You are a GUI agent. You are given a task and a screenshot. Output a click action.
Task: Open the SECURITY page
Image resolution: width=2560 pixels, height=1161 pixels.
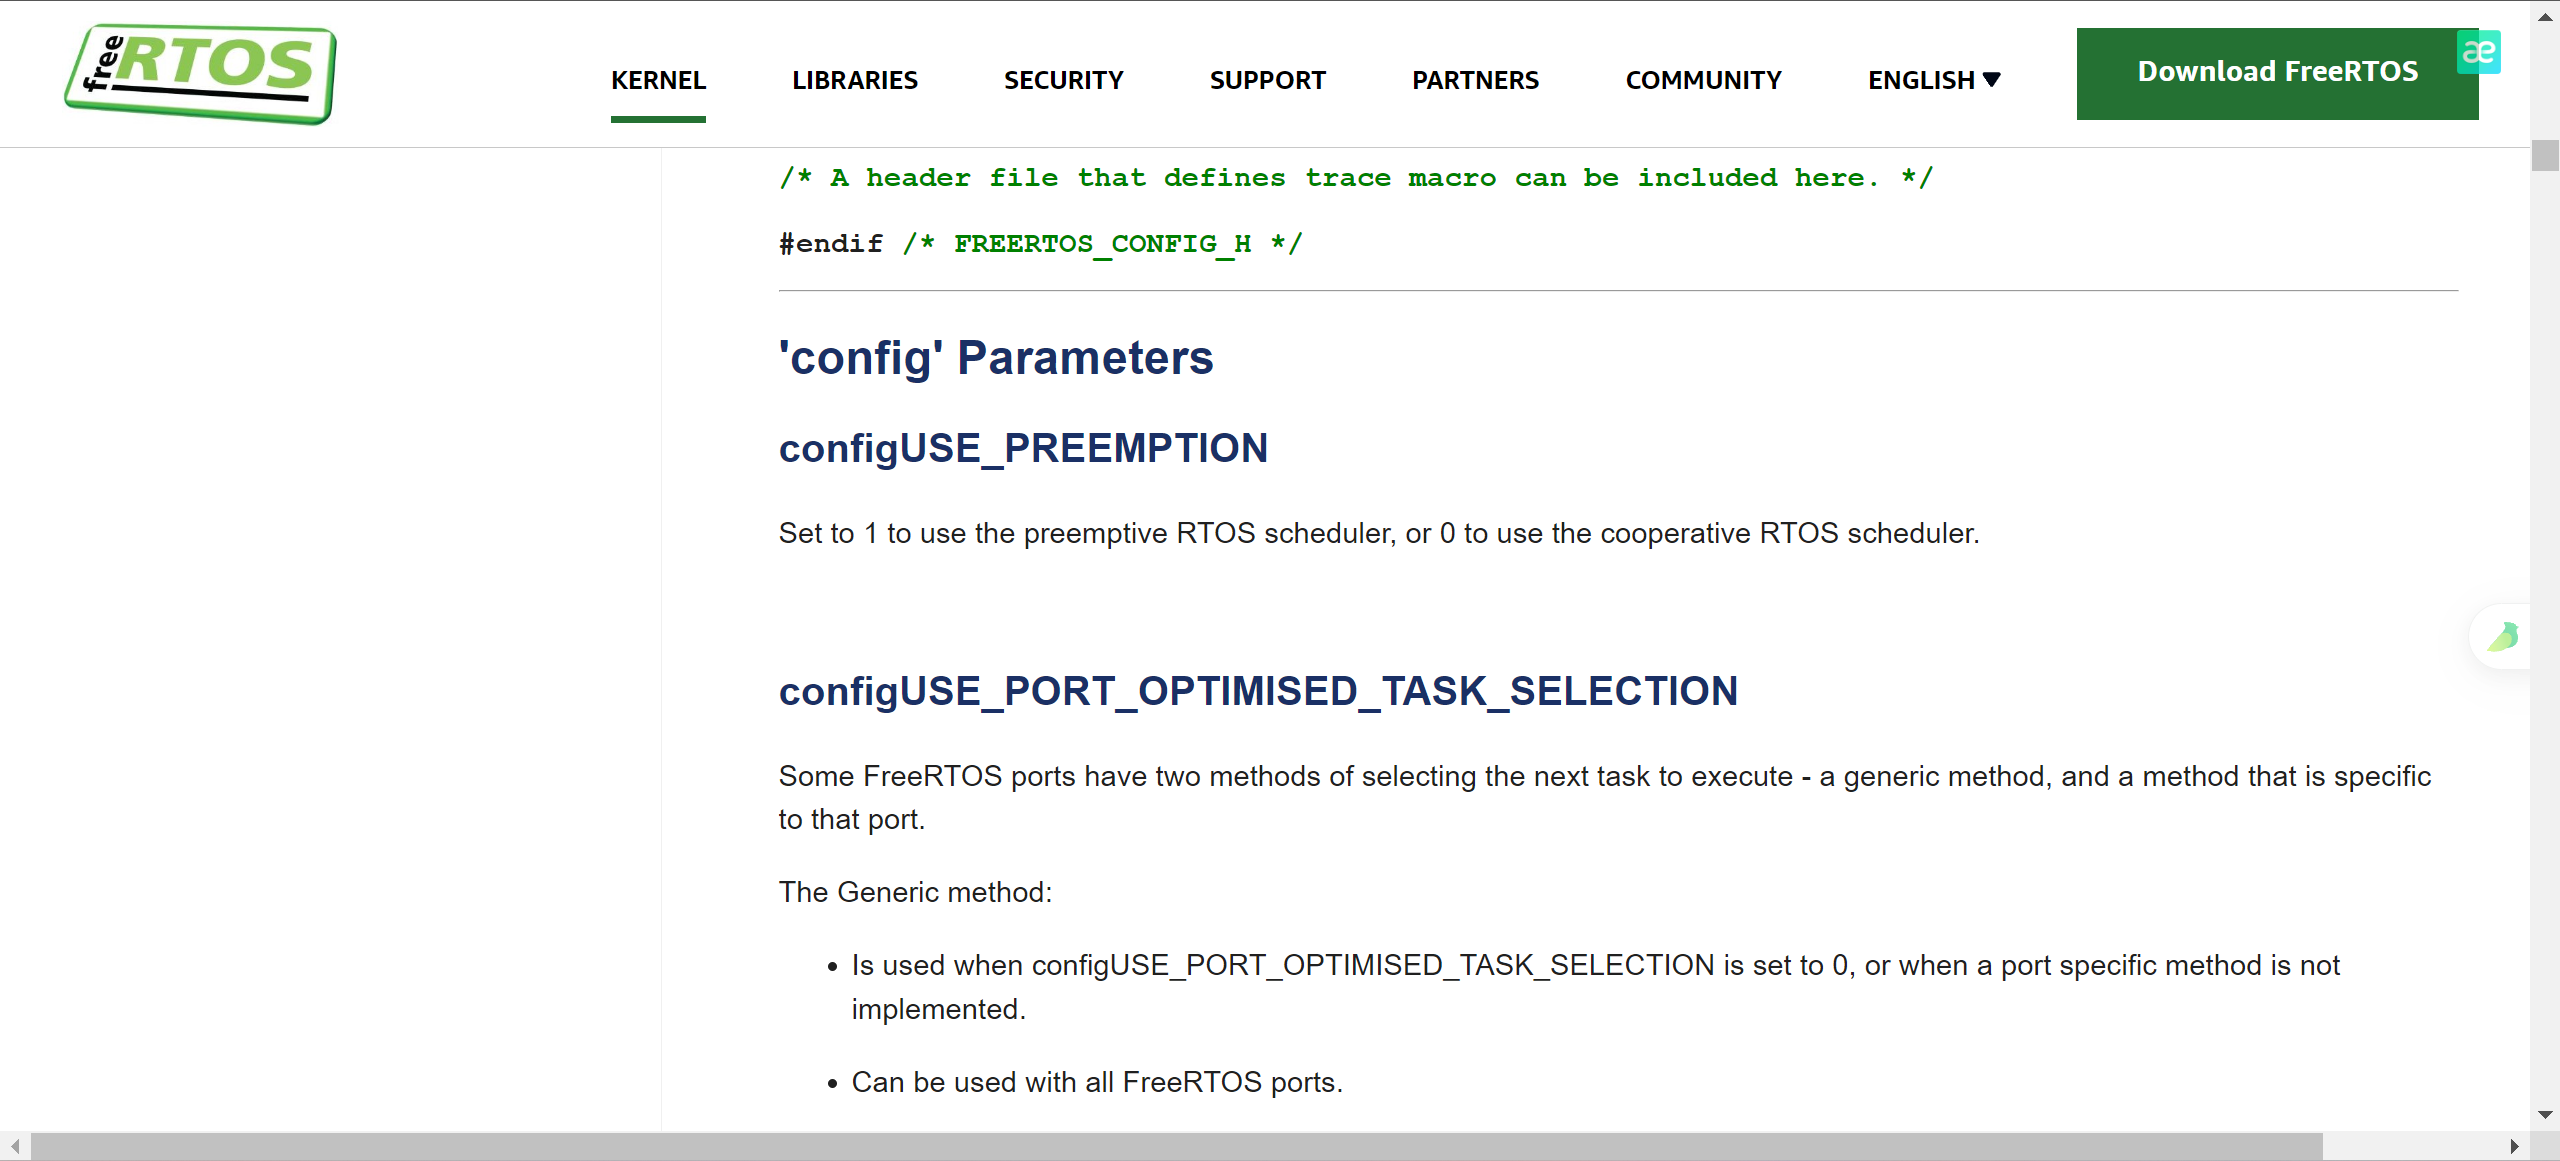point(1063,79)
